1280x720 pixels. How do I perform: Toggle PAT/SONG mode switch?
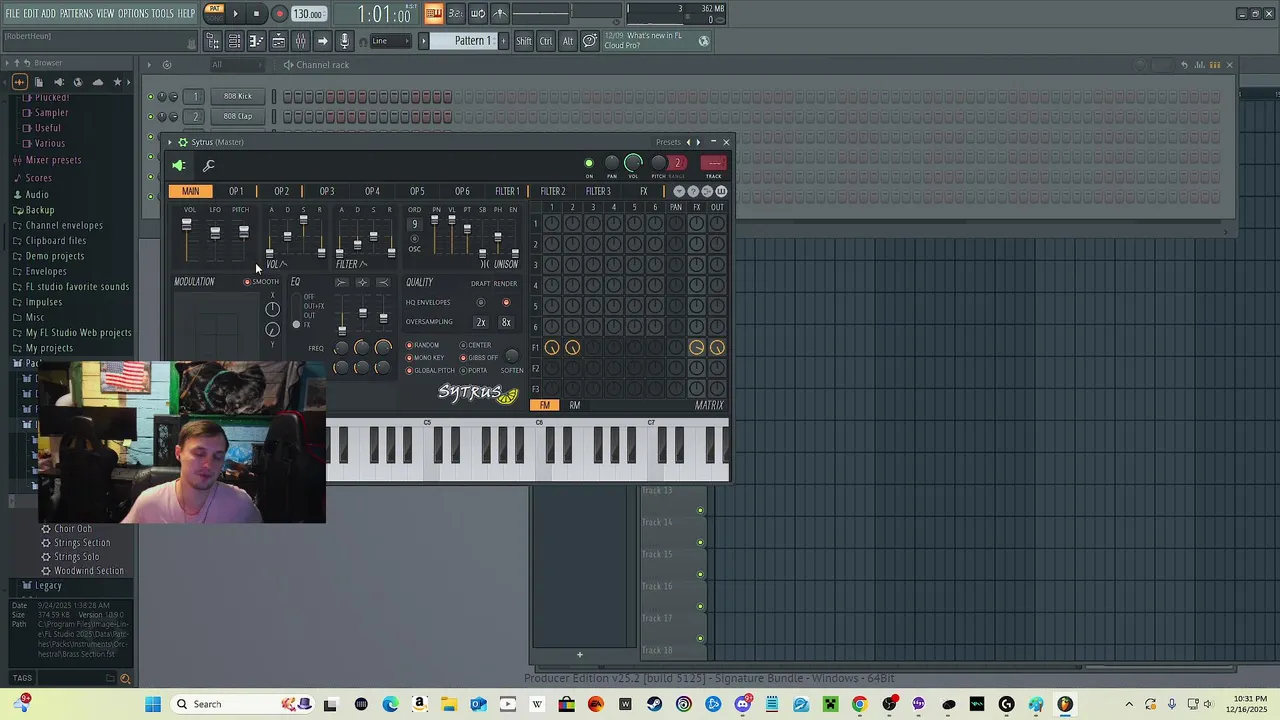[214, 14]
